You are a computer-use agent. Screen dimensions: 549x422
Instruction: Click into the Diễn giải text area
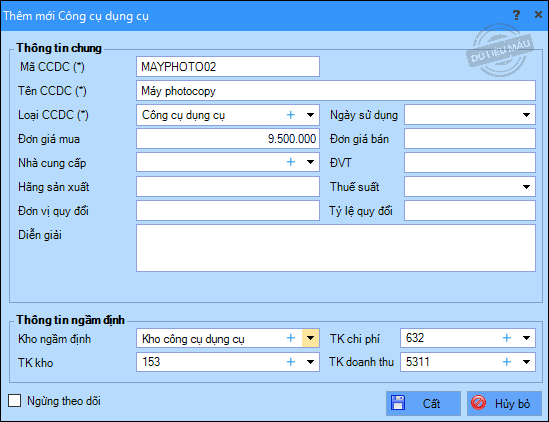(336, 248)
